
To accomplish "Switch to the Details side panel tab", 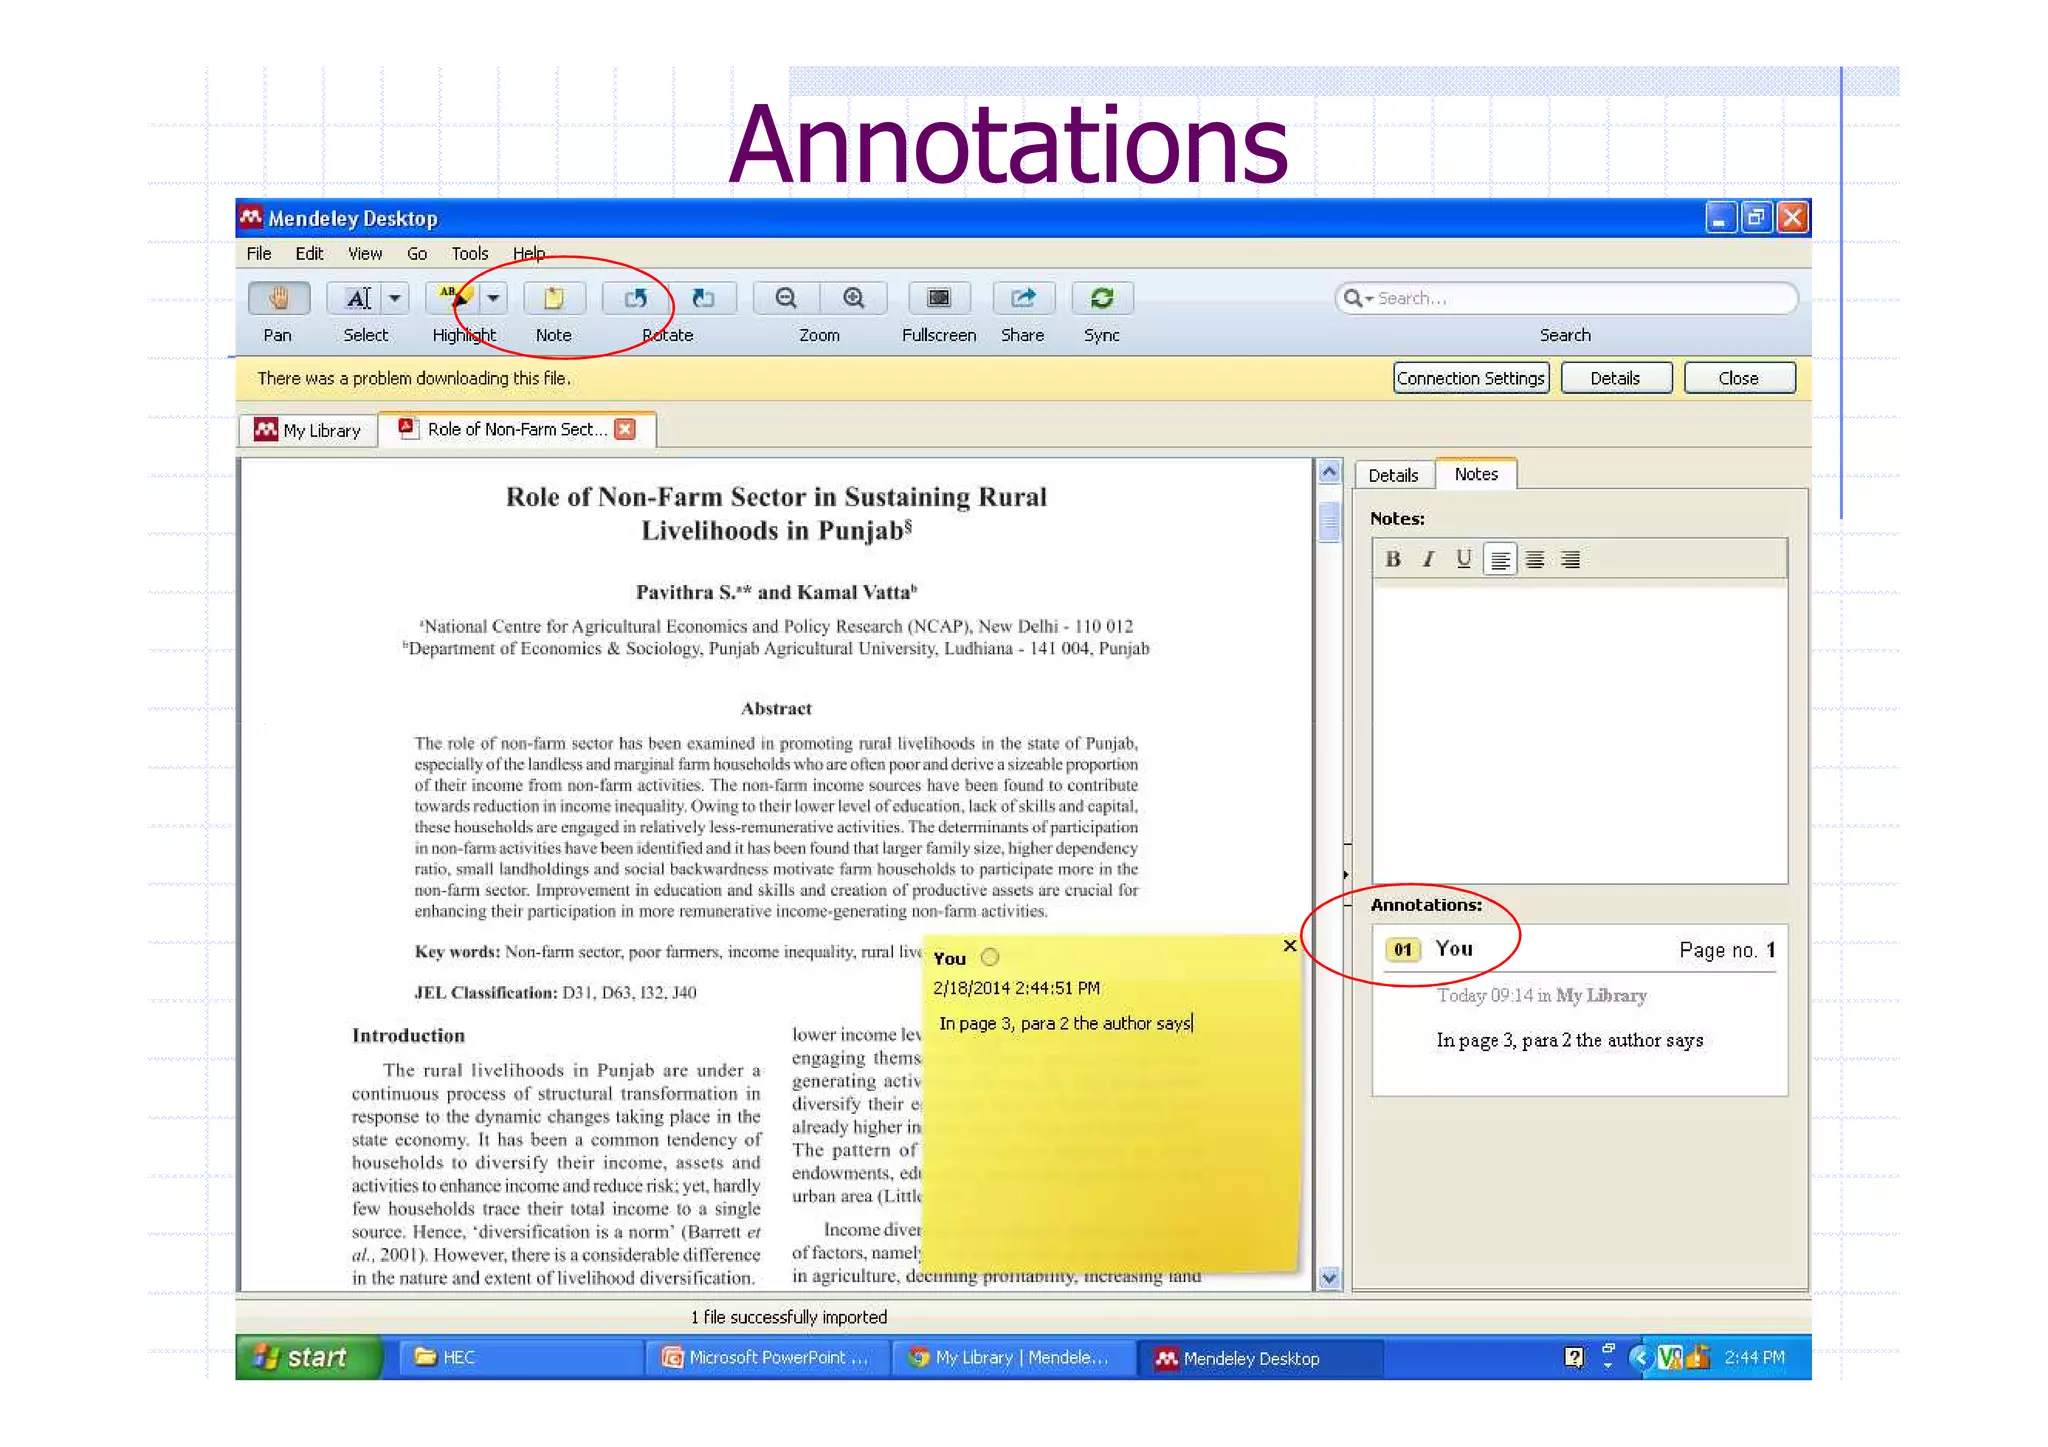I will coord(1393,475).
